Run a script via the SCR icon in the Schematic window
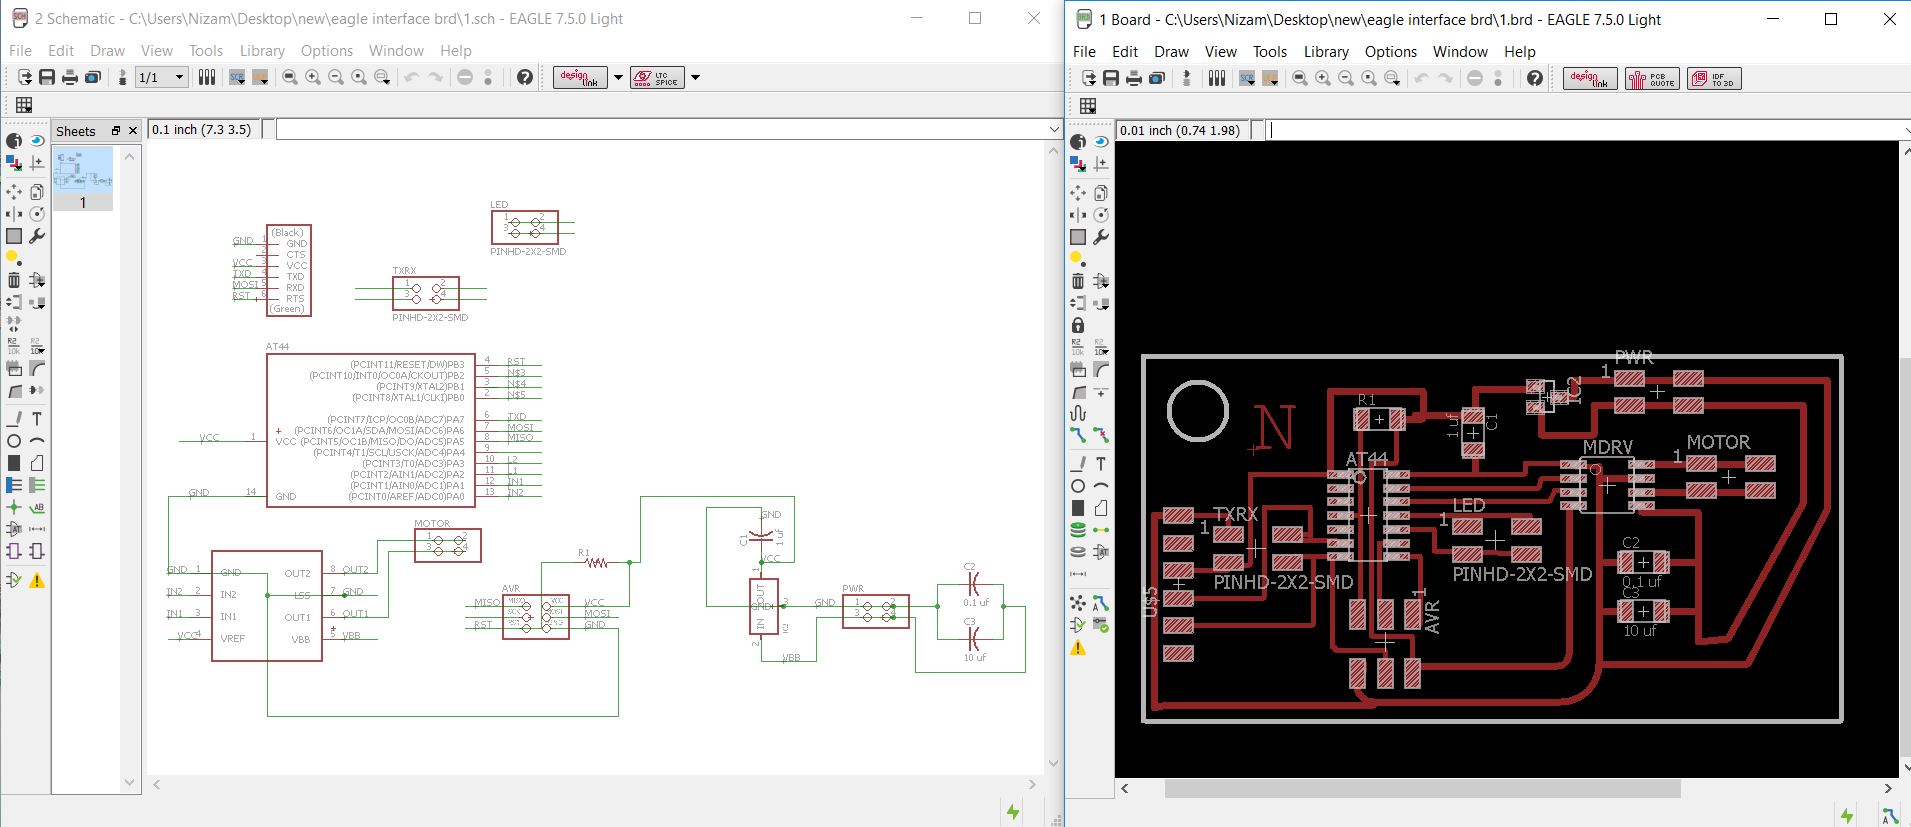The width and height of the screenshot is (1911, 827). (x=238, y=77)
